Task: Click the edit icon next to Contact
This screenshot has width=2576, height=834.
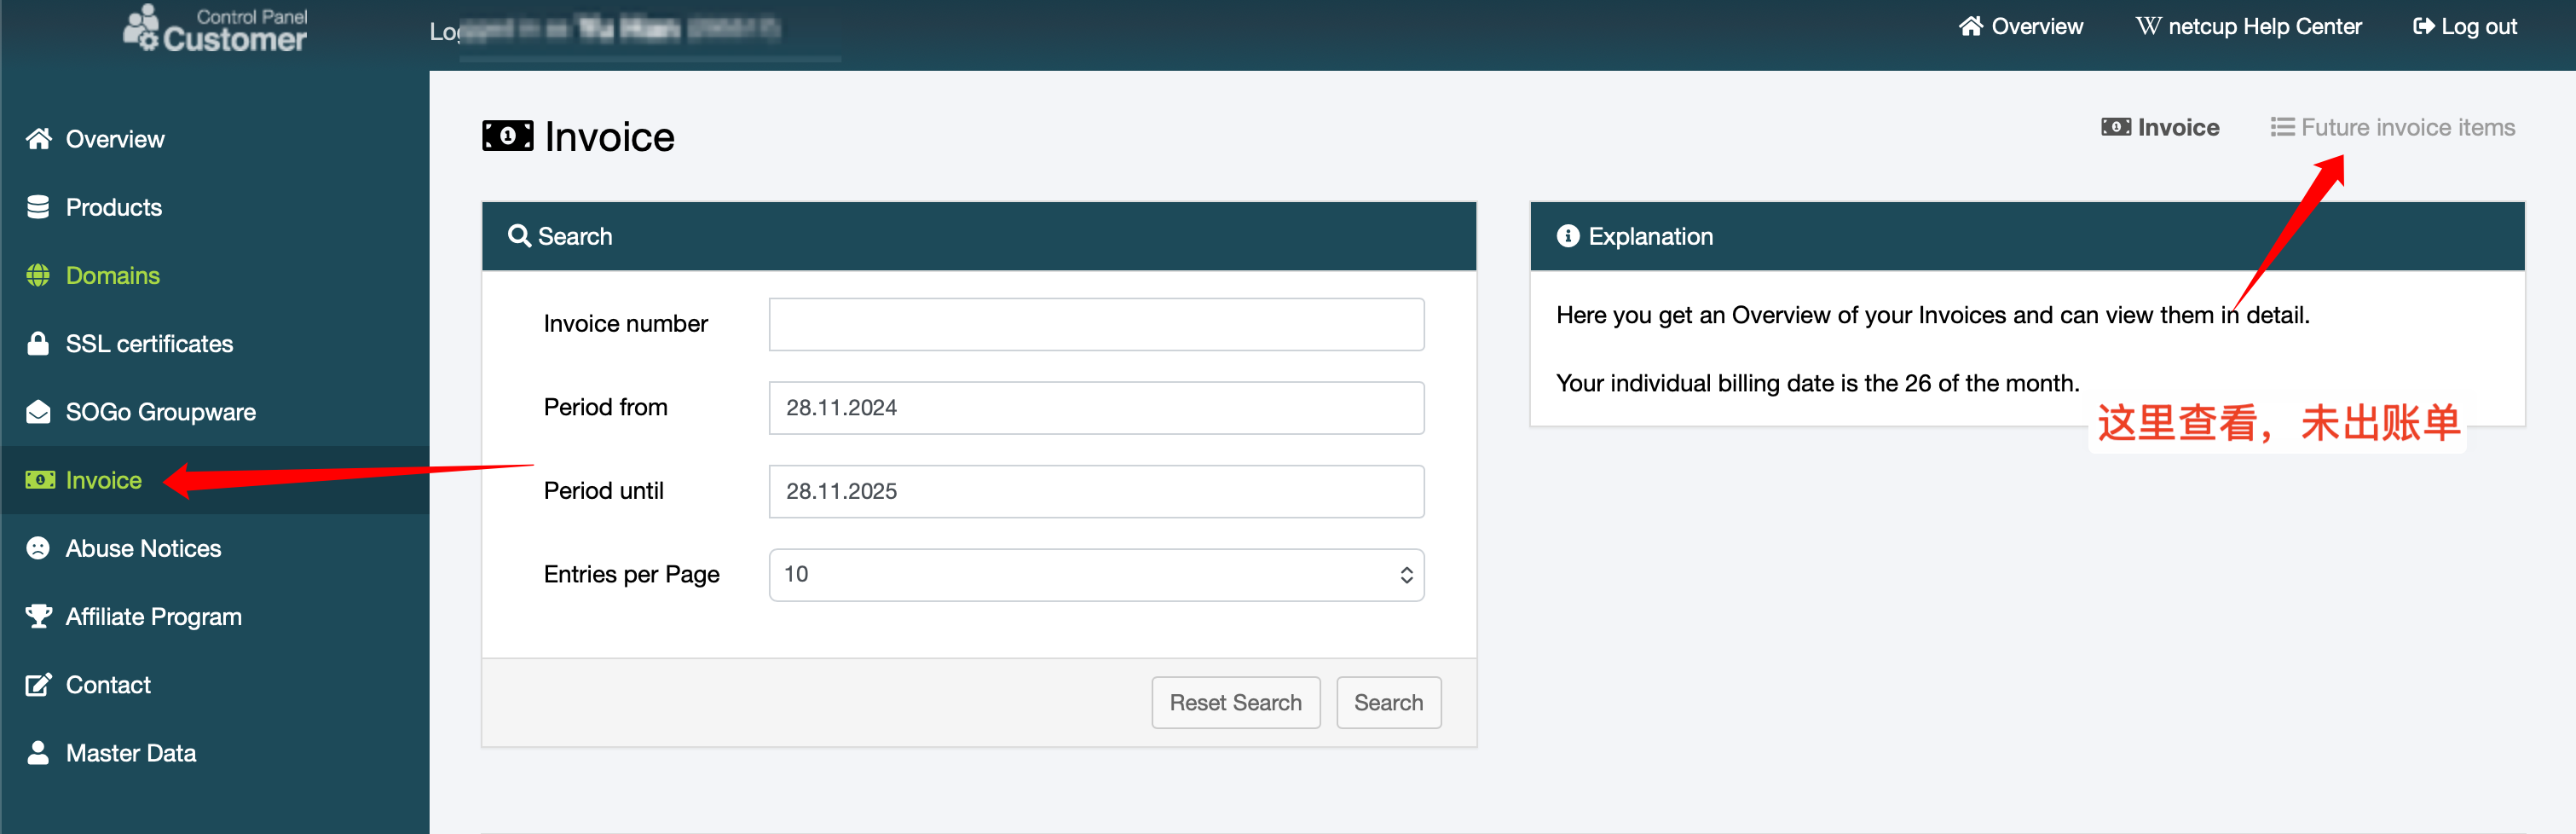Action: (38, 684)
